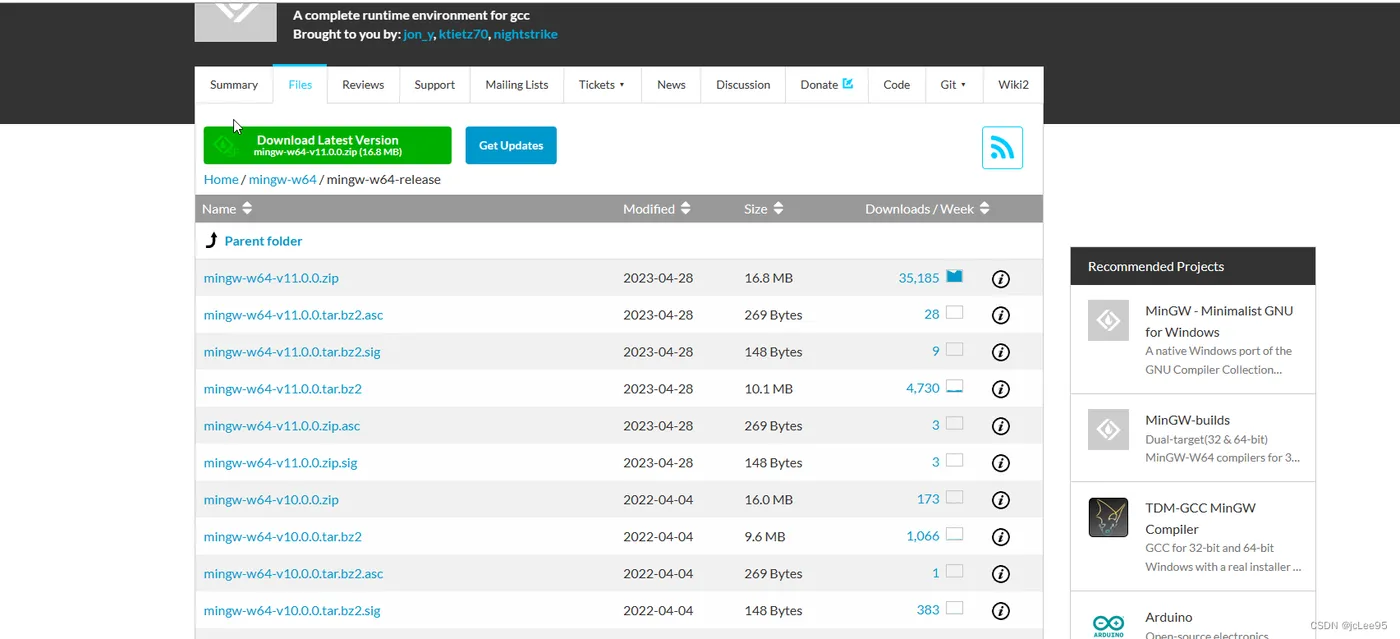Open MinGW-builds recommended project
Viewport: 1400px width, 639px height.
(1187, 420)
